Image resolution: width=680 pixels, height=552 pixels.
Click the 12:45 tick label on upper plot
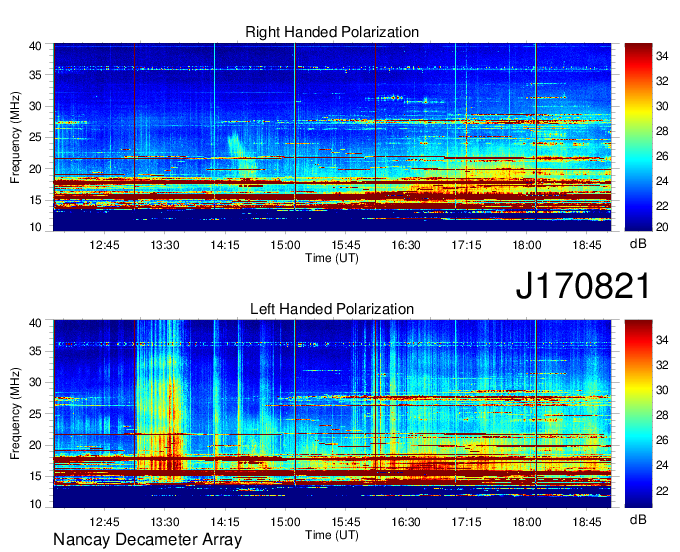click(x=105, y=245)
